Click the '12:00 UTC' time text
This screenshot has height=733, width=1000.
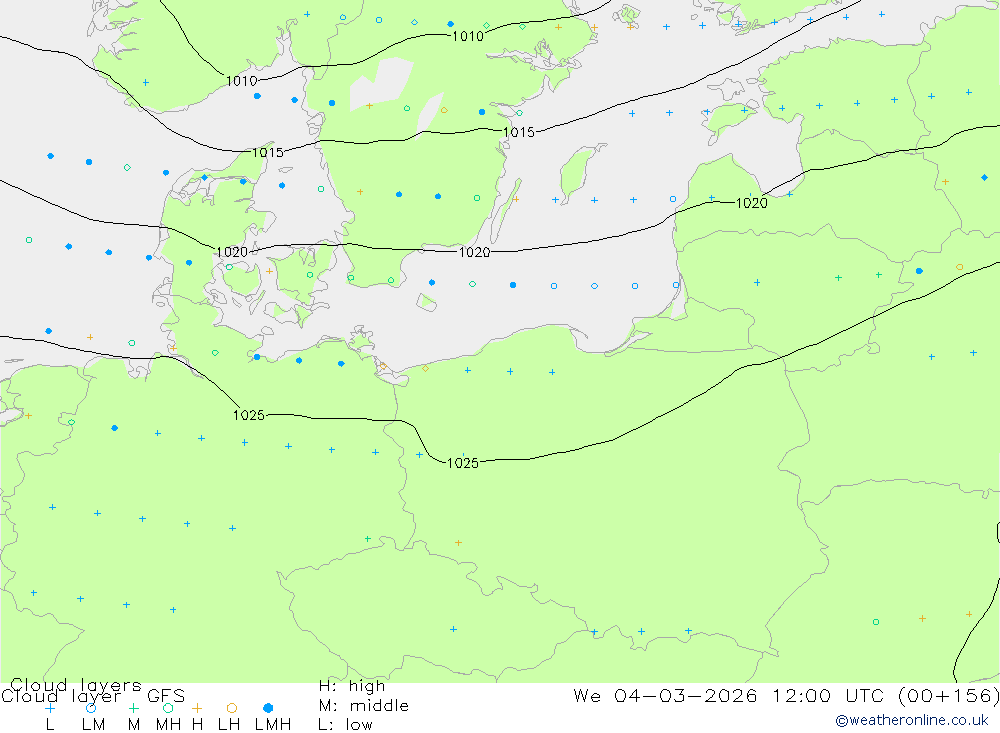tap(827, 695)
